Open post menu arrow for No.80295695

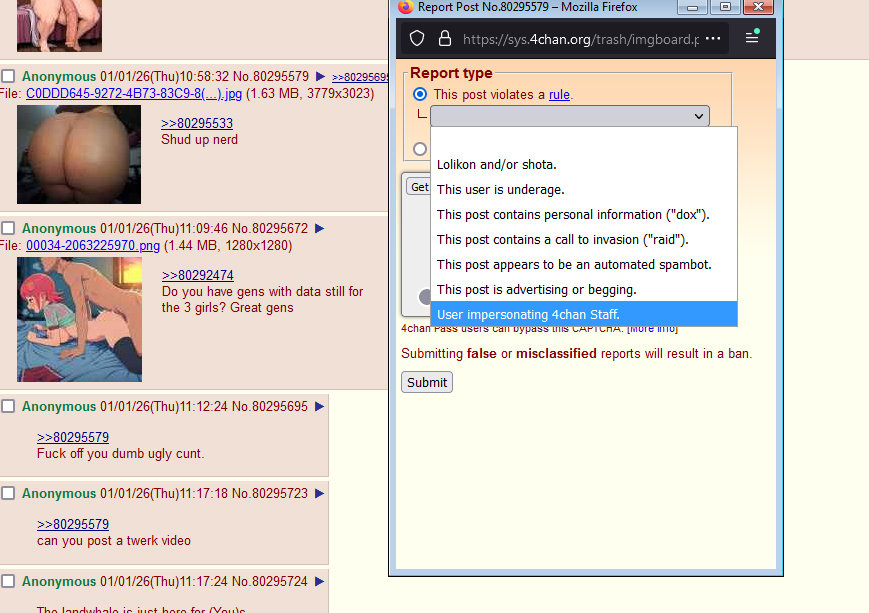(x=320, y=406)
